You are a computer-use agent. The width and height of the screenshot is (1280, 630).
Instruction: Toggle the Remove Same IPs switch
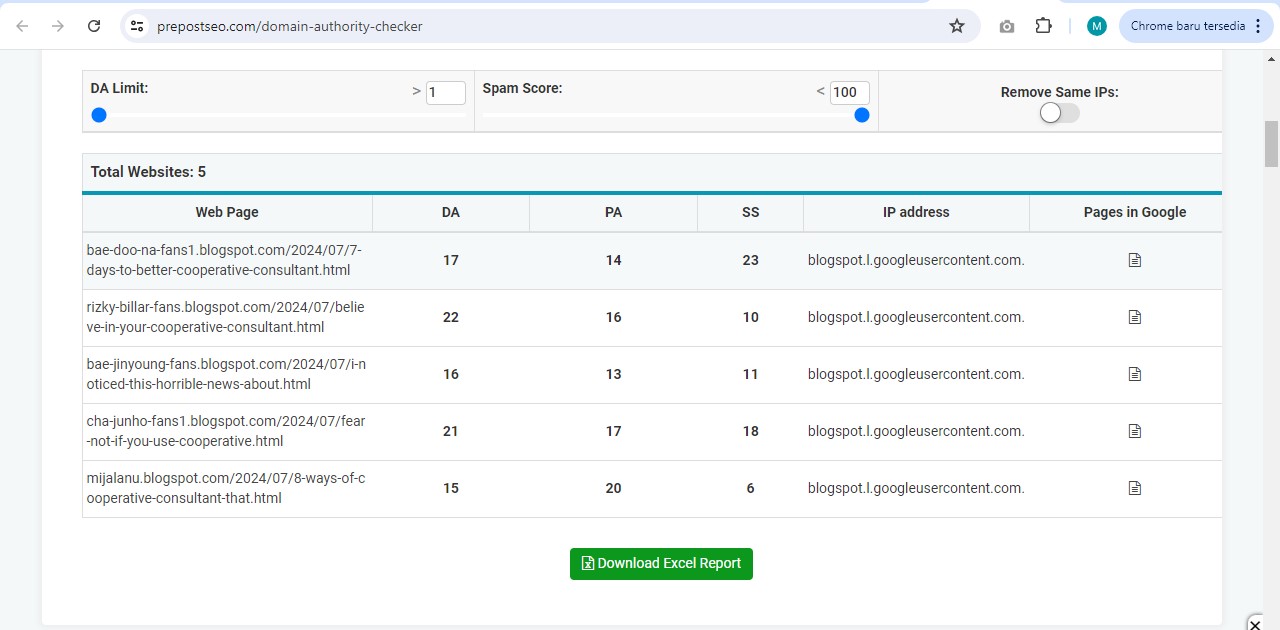[x=1059, y=113]
